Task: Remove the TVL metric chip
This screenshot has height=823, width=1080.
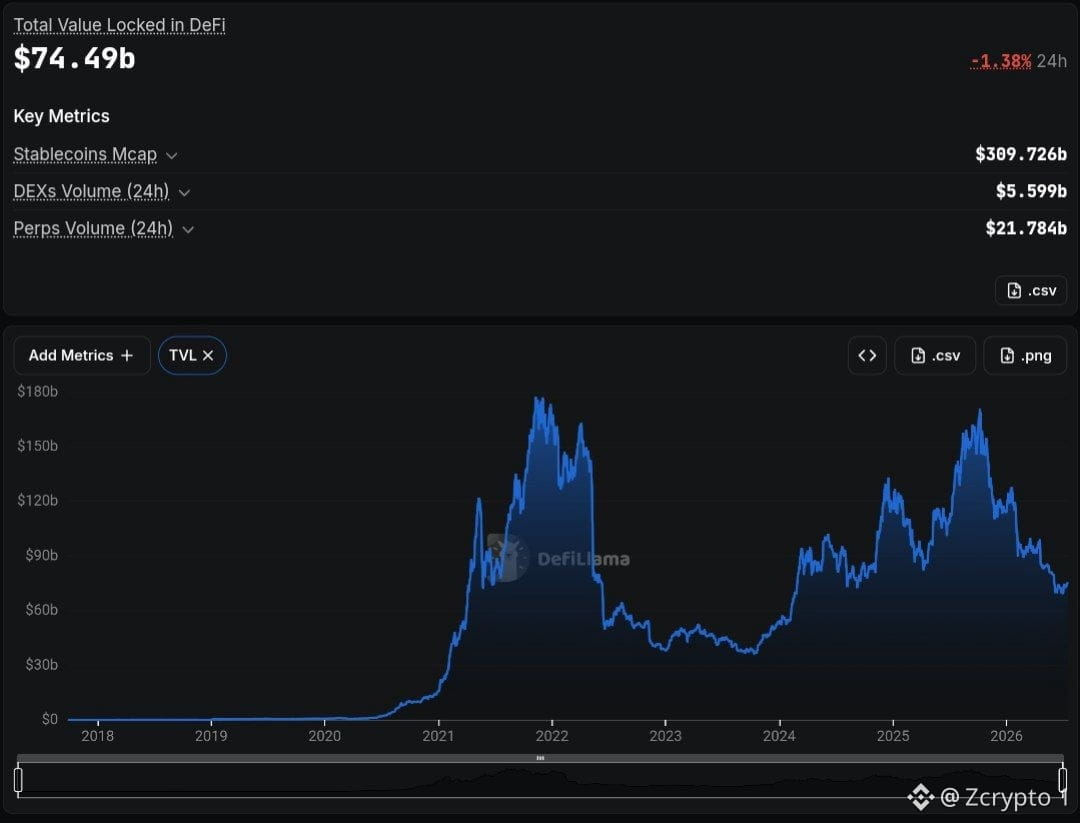Action: pos(208,355)
